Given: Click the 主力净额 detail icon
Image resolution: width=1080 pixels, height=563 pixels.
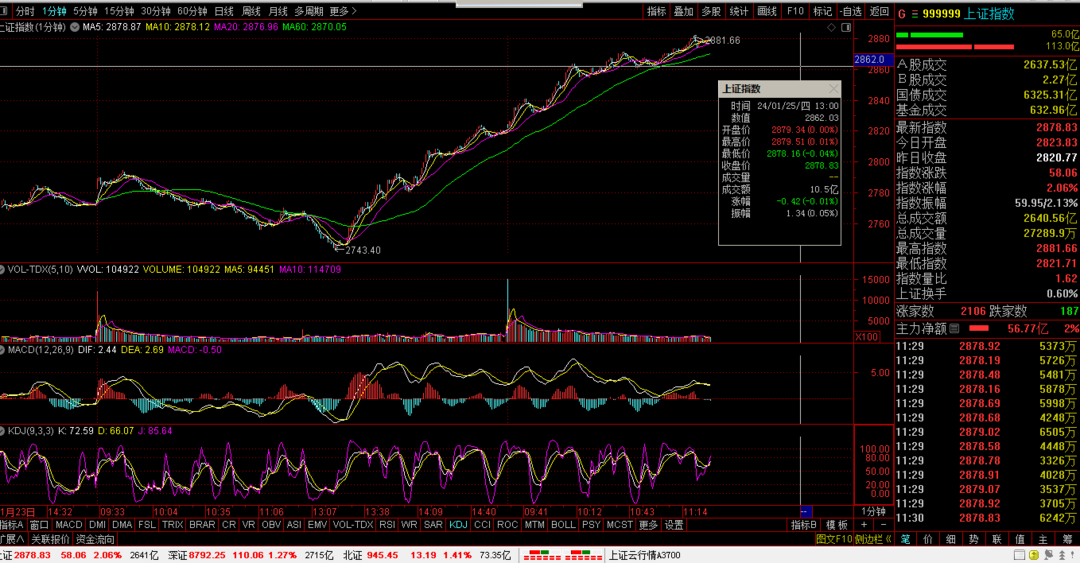Looking at the screenshot, I should [x=954, y=329].
